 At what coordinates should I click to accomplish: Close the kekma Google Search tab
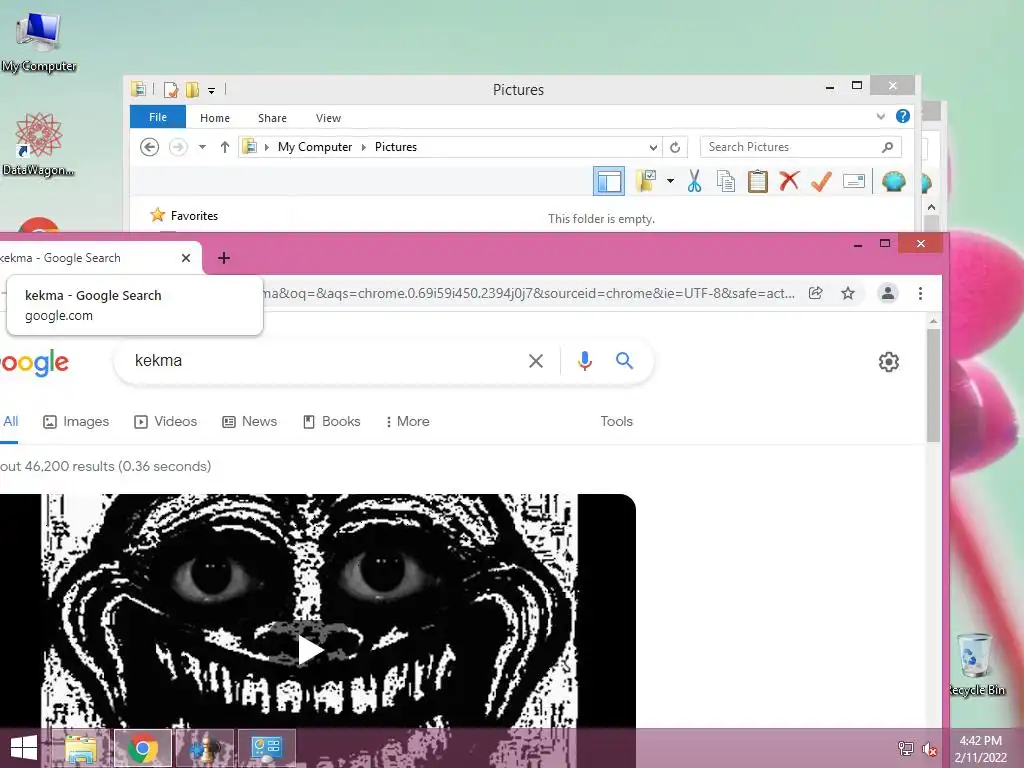[185, 258]
